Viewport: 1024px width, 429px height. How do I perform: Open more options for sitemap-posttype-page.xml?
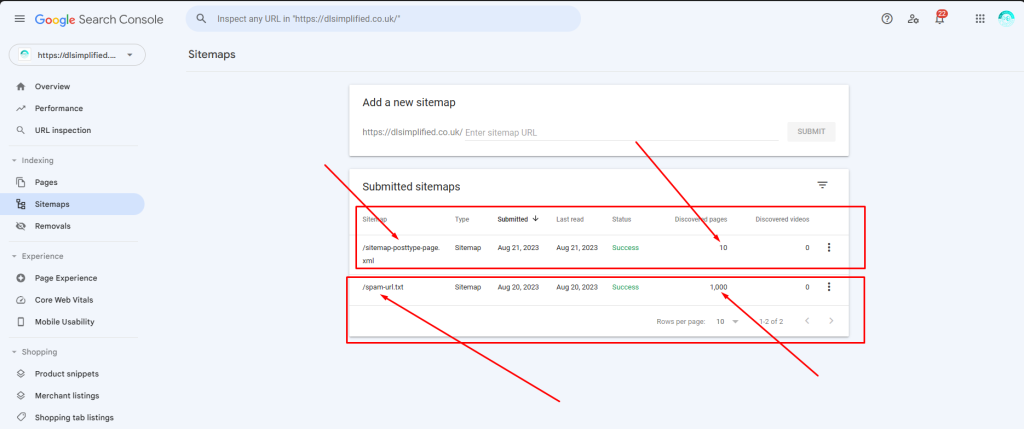(x=828, y=247)
